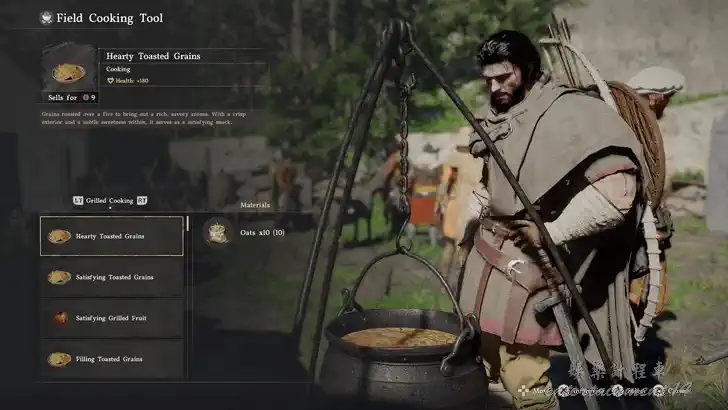
Task: Pick the Filling Toasted Grains recipe
Action: coord(112,359)
